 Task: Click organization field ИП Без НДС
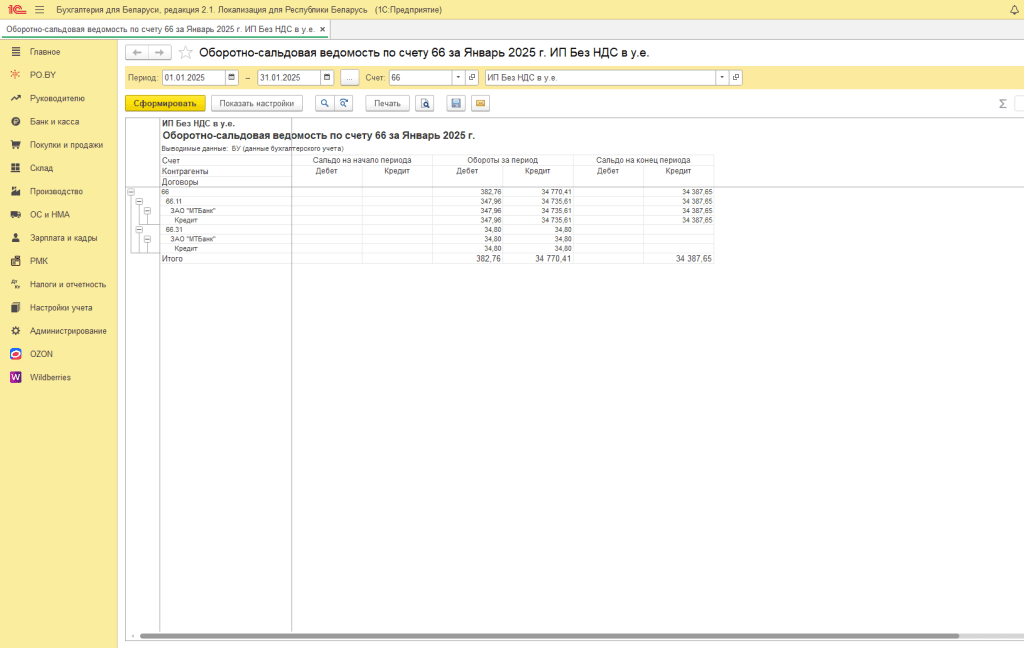coord(600,77)
